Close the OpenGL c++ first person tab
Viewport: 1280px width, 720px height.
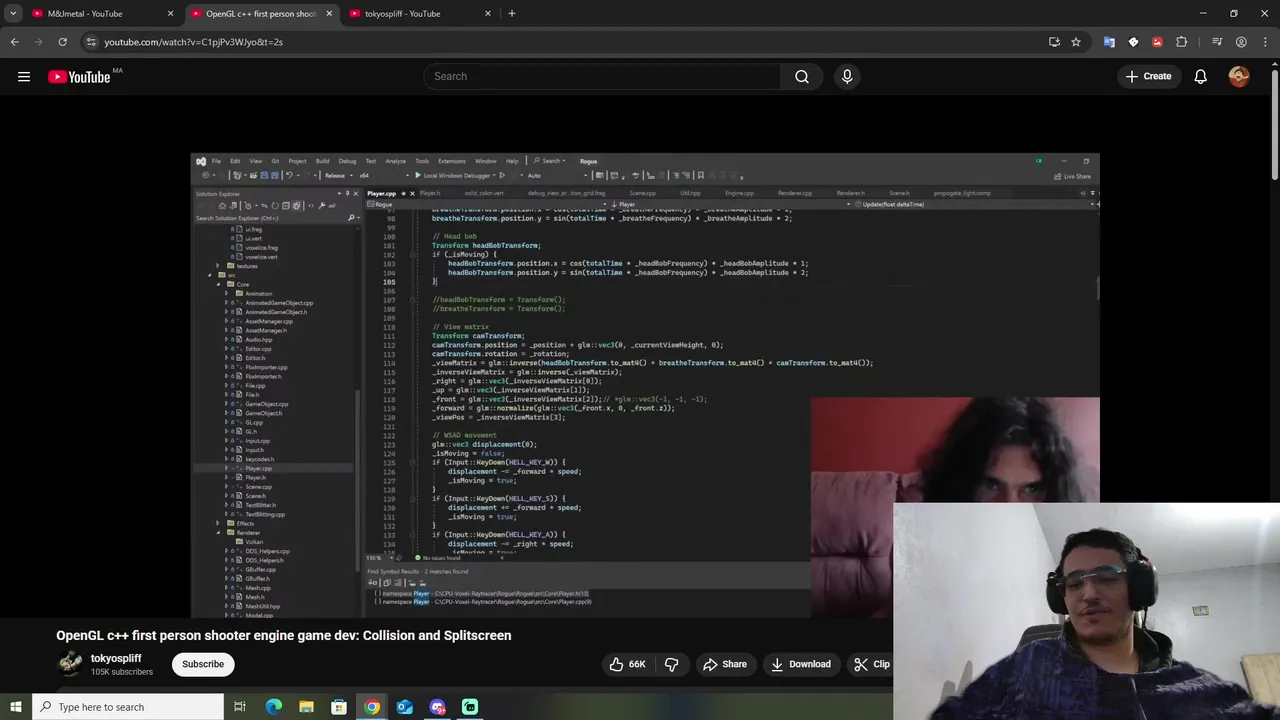point(329,14)
